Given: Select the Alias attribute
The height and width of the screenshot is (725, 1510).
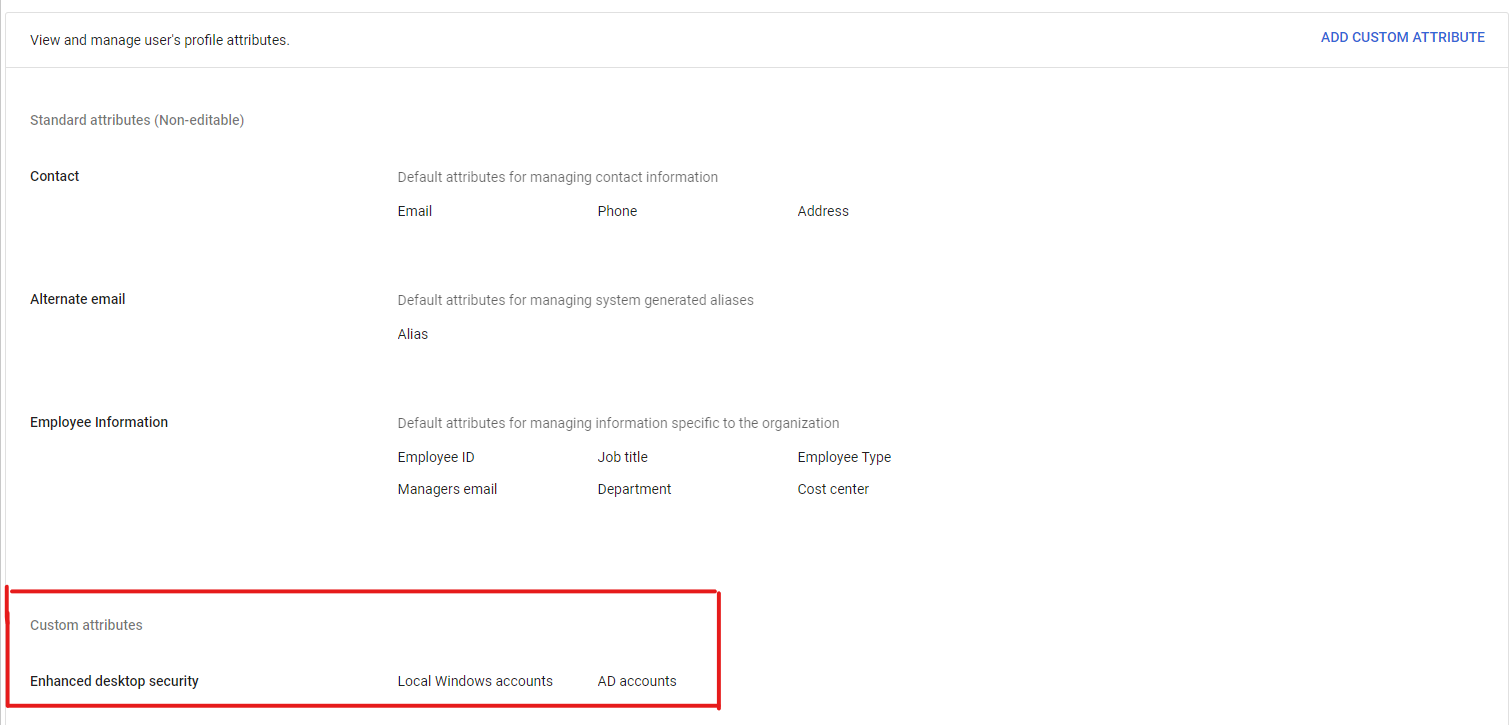Looking at the screenshot, I should (x=413, y=334).
